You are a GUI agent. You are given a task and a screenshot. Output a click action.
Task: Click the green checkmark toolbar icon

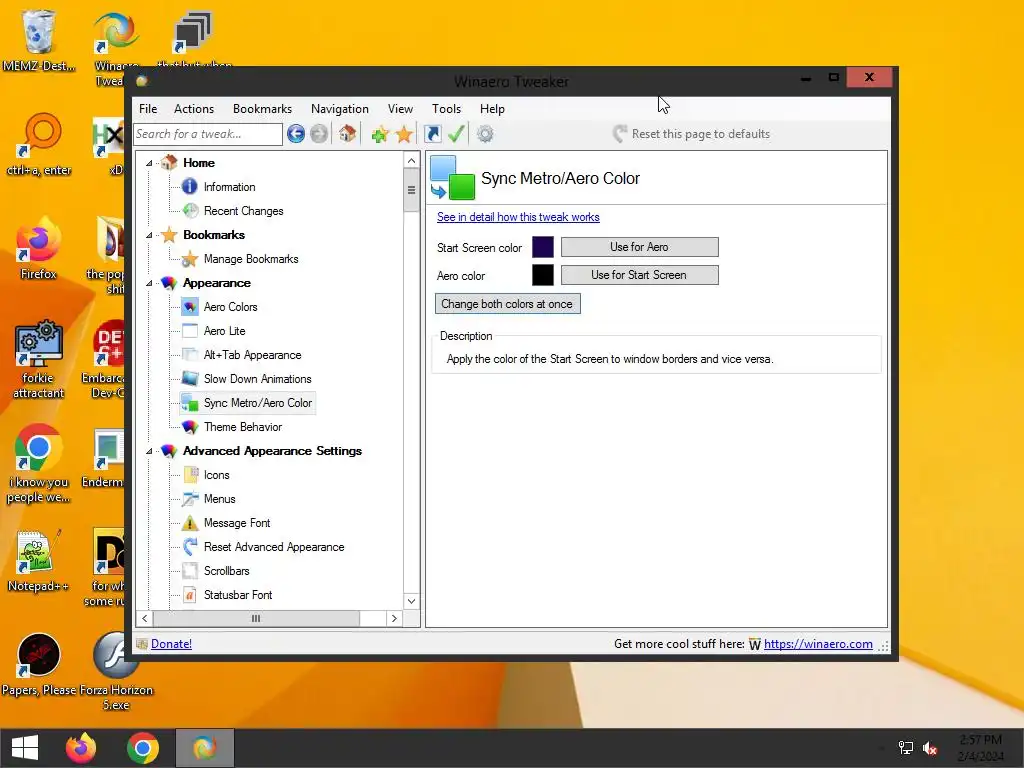tap(456, 134)
